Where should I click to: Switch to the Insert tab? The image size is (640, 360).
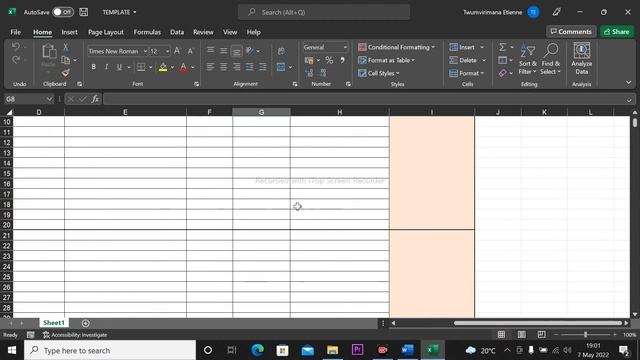[69, 32]
